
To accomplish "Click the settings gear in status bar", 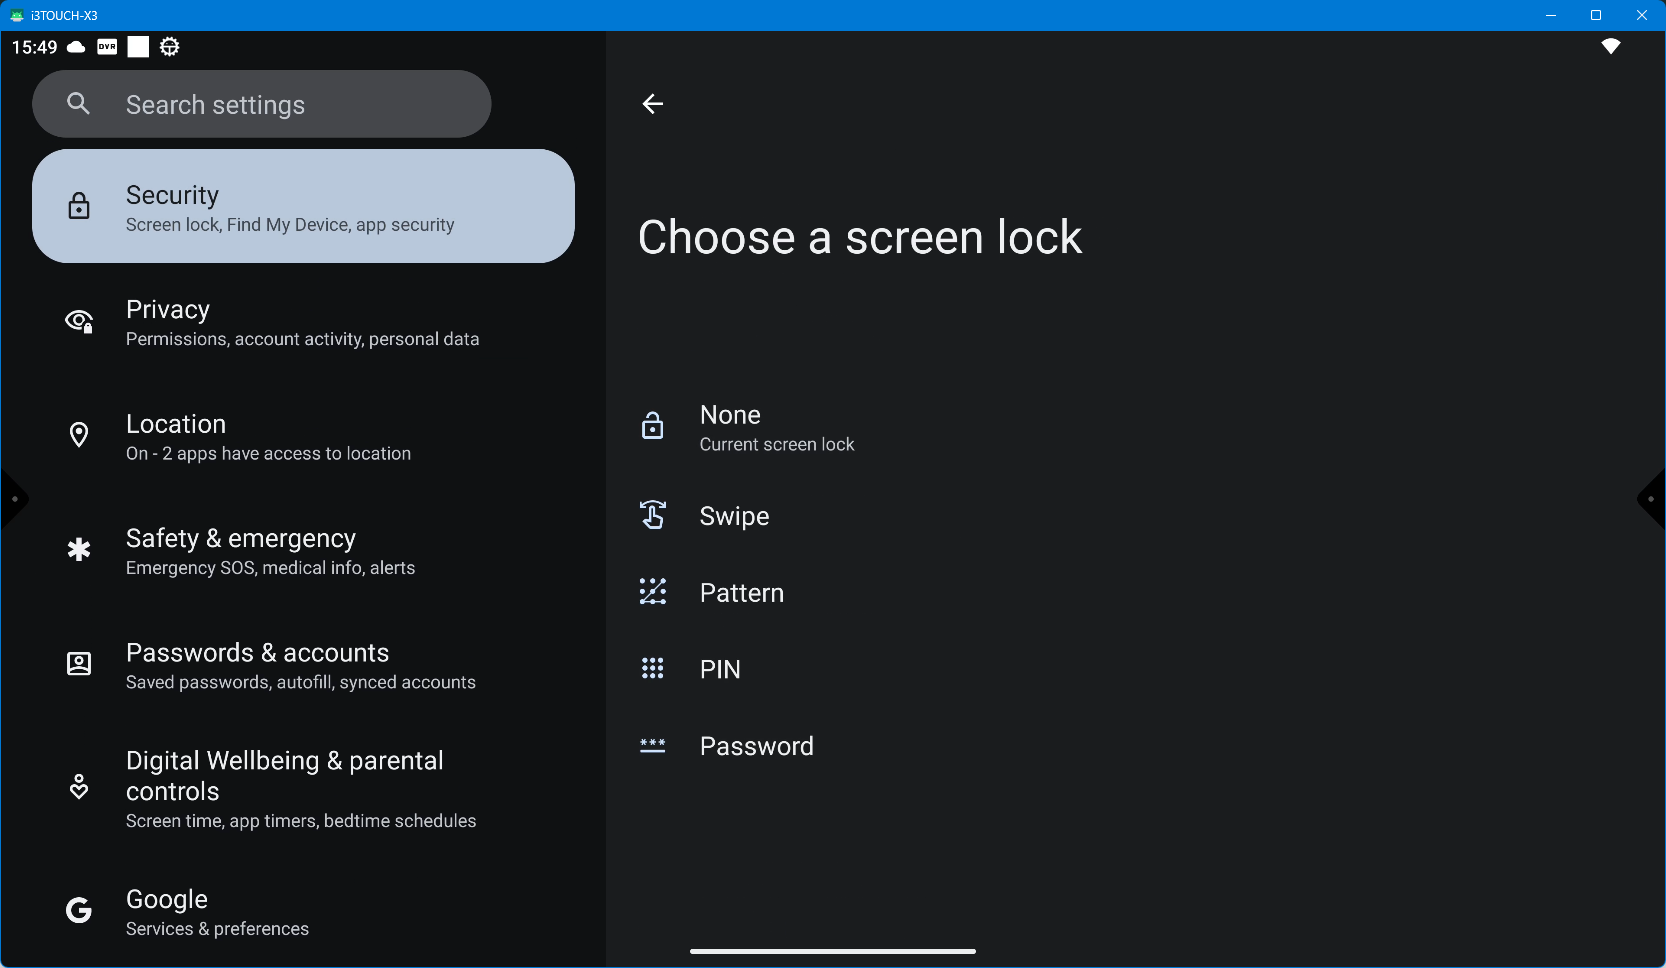I will [x=170, y=47].
